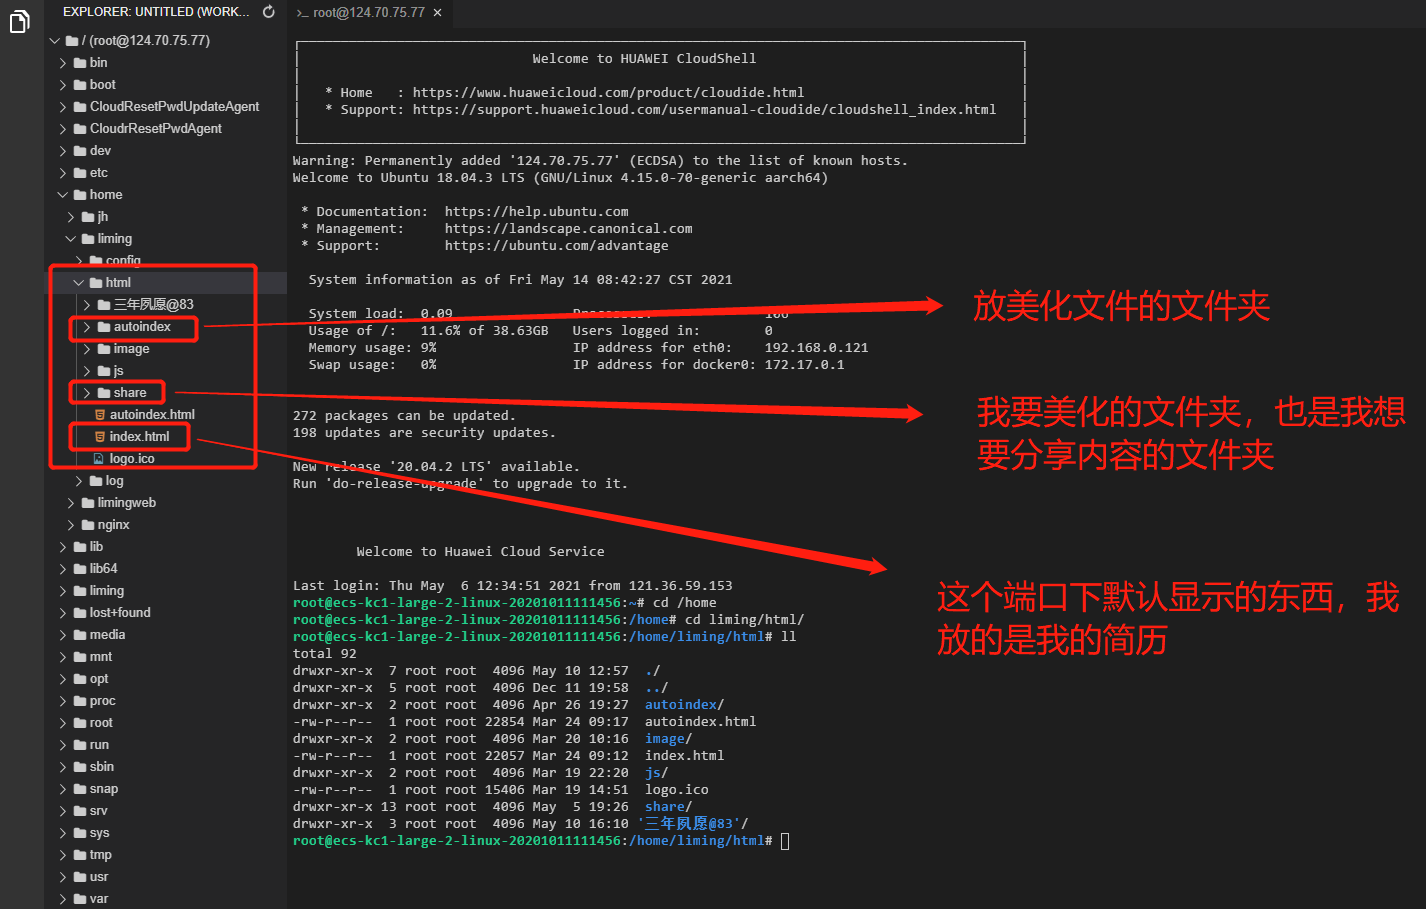The image size is (1426, 909).
Task: Collapse the html folder
Action: point(78,282)
